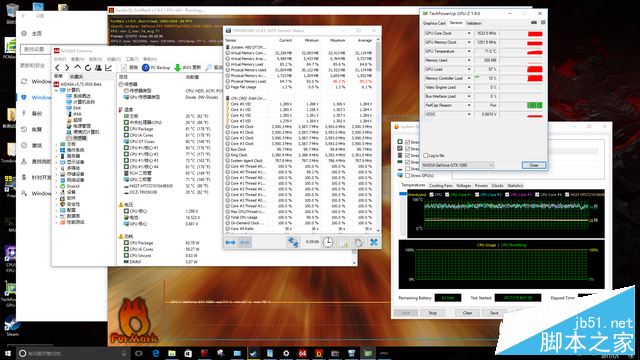Toggle CPU legend checkbox in temperature graph
Image resolution: width=640 pixels, height=360 pixels.
(432, 195)
